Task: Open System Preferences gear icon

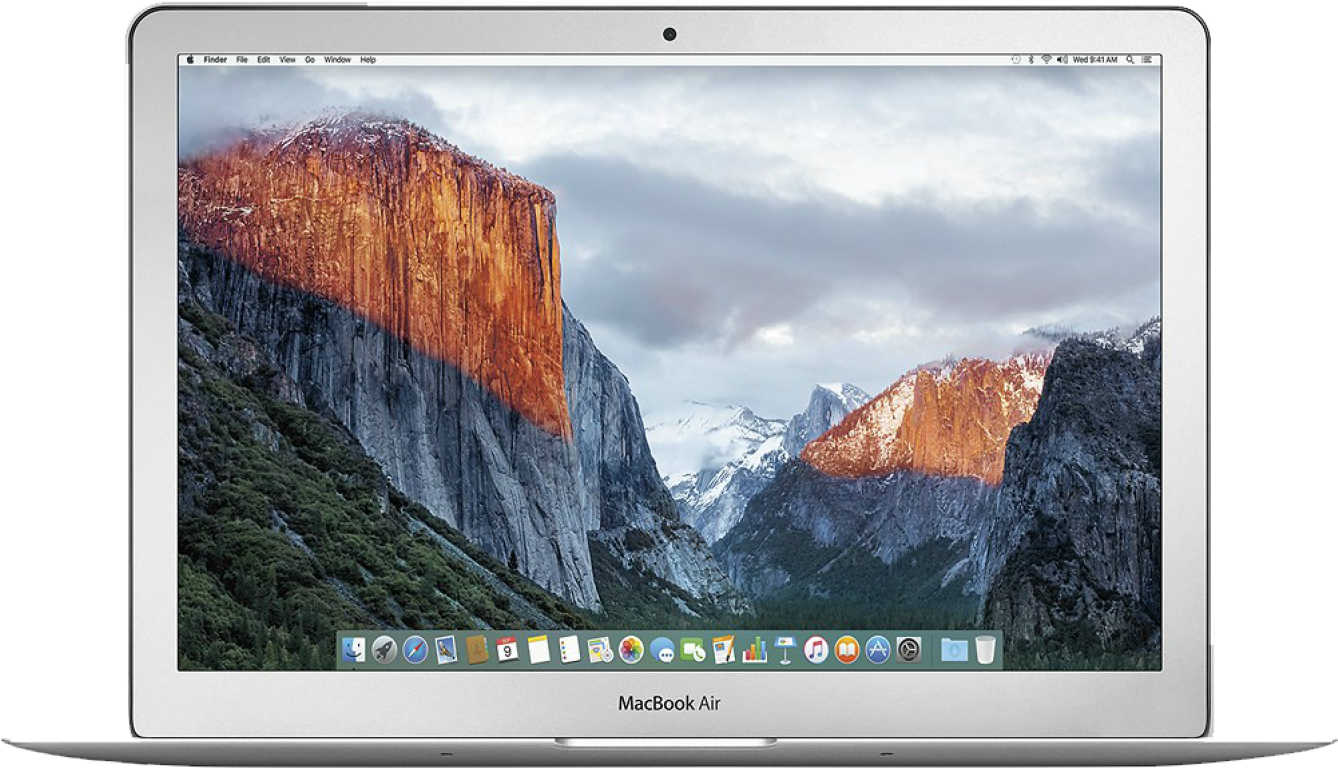Action: coord(909,650)
